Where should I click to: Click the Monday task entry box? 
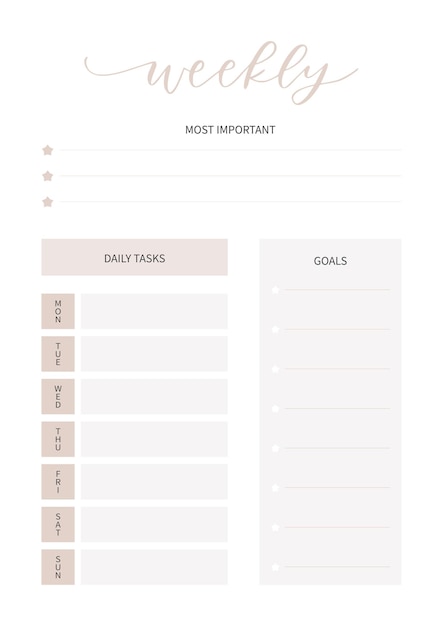154,311
